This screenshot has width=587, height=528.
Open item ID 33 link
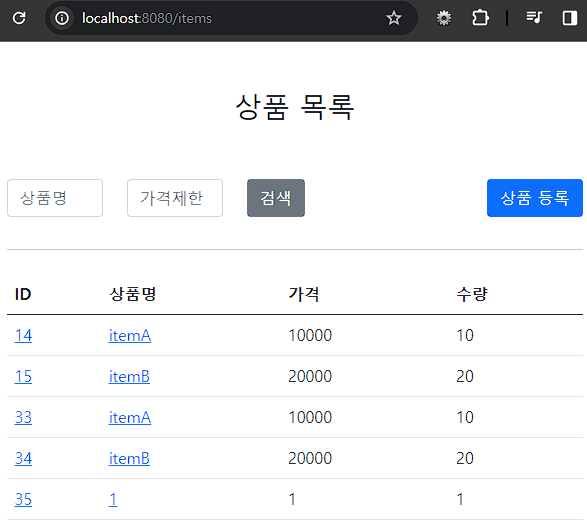tap(23, 417)
